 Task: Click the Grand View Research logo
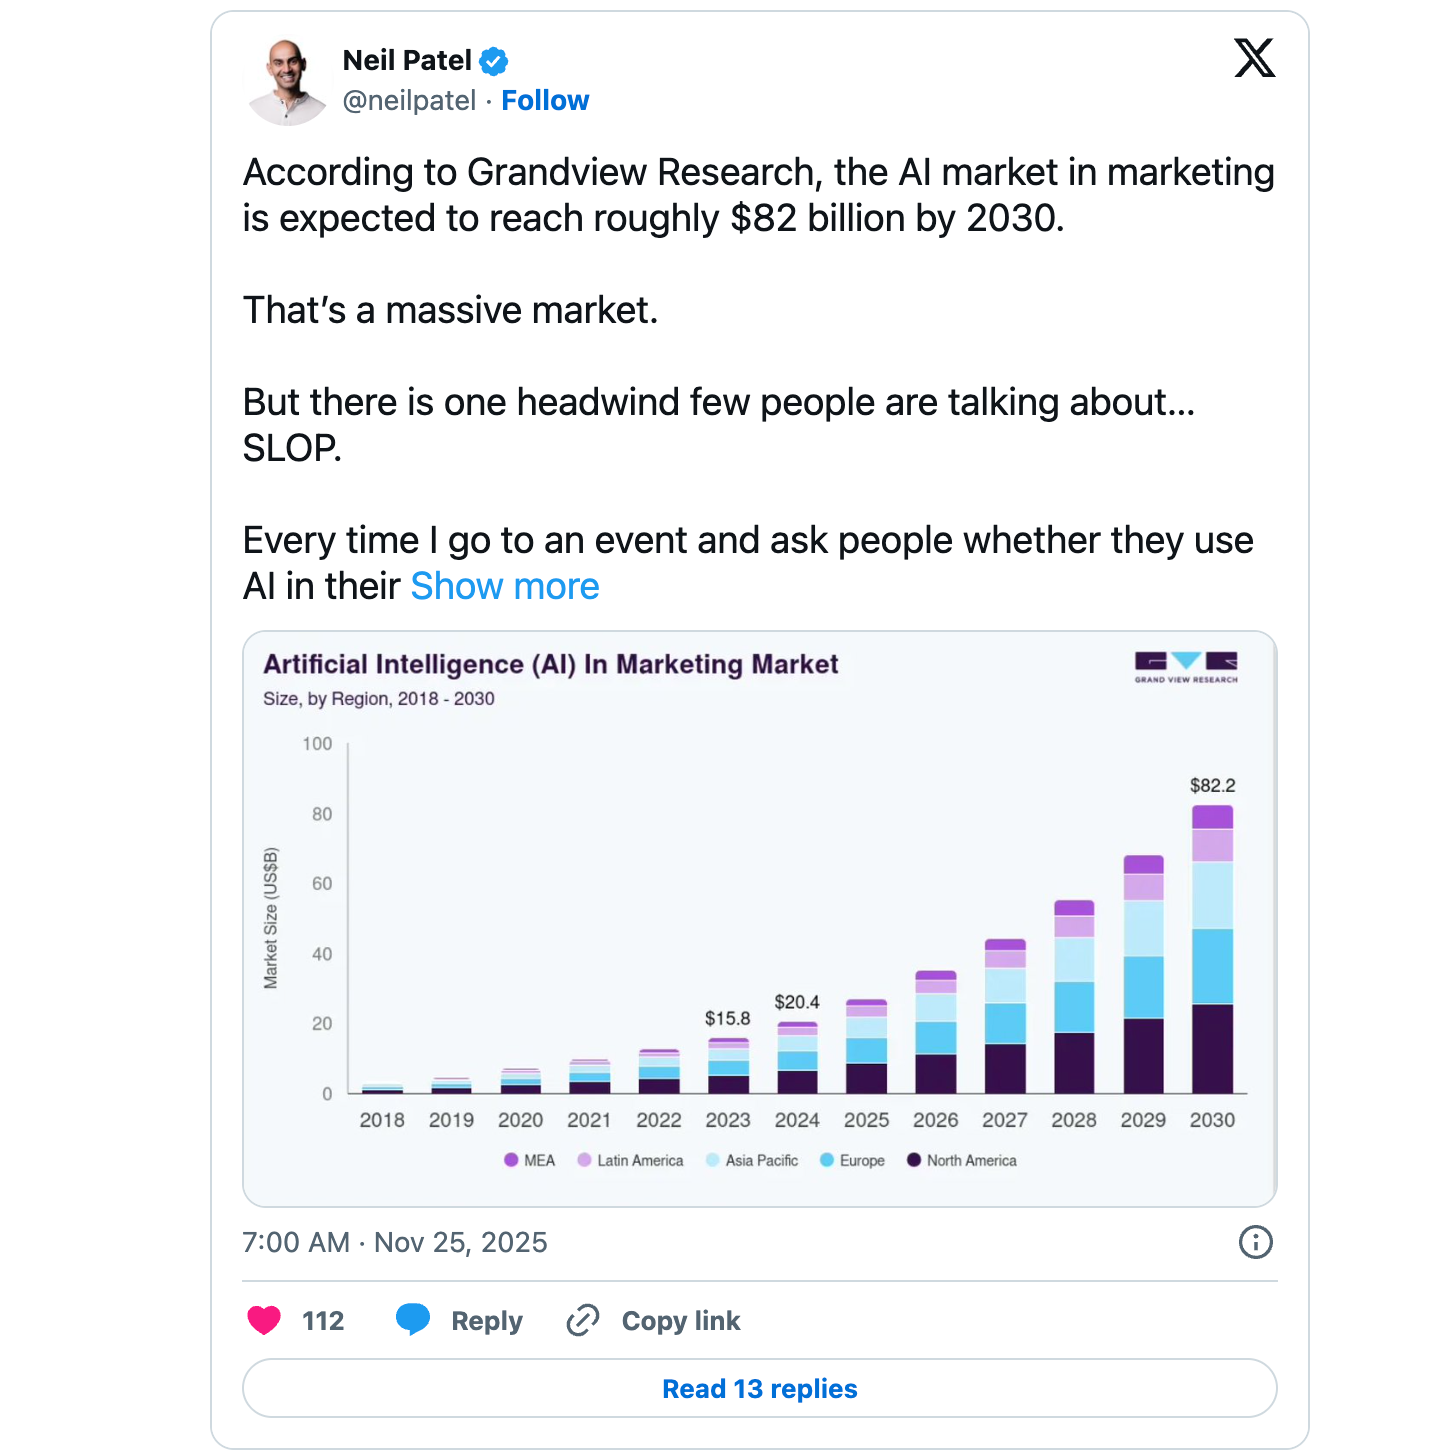tap(1186, 667)
